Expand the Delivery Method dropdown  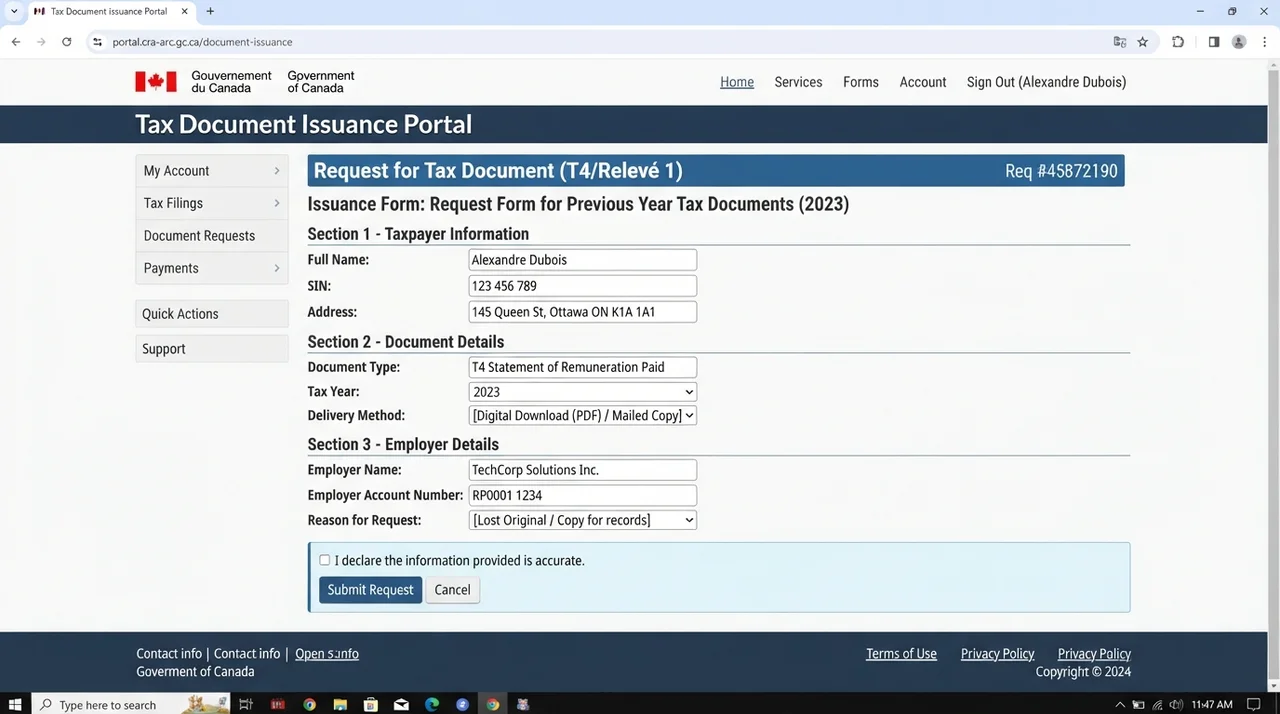coord(583,415)
